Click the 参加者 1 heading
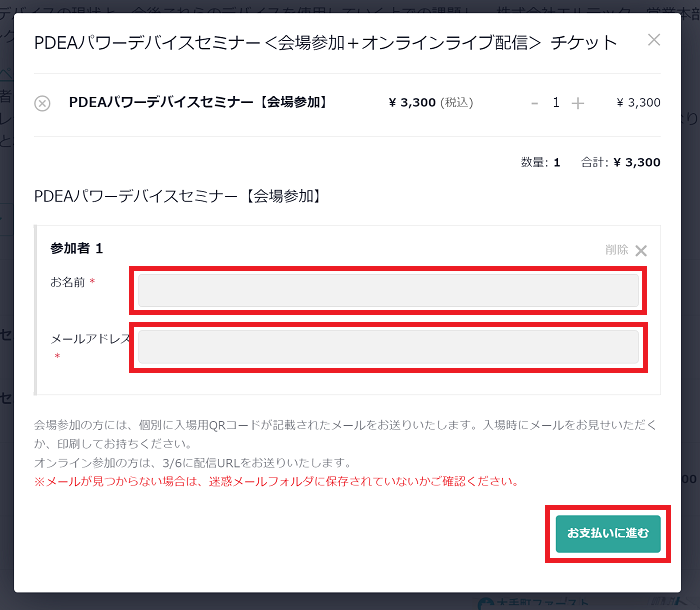The image size is (700, 610). (76, 248)
